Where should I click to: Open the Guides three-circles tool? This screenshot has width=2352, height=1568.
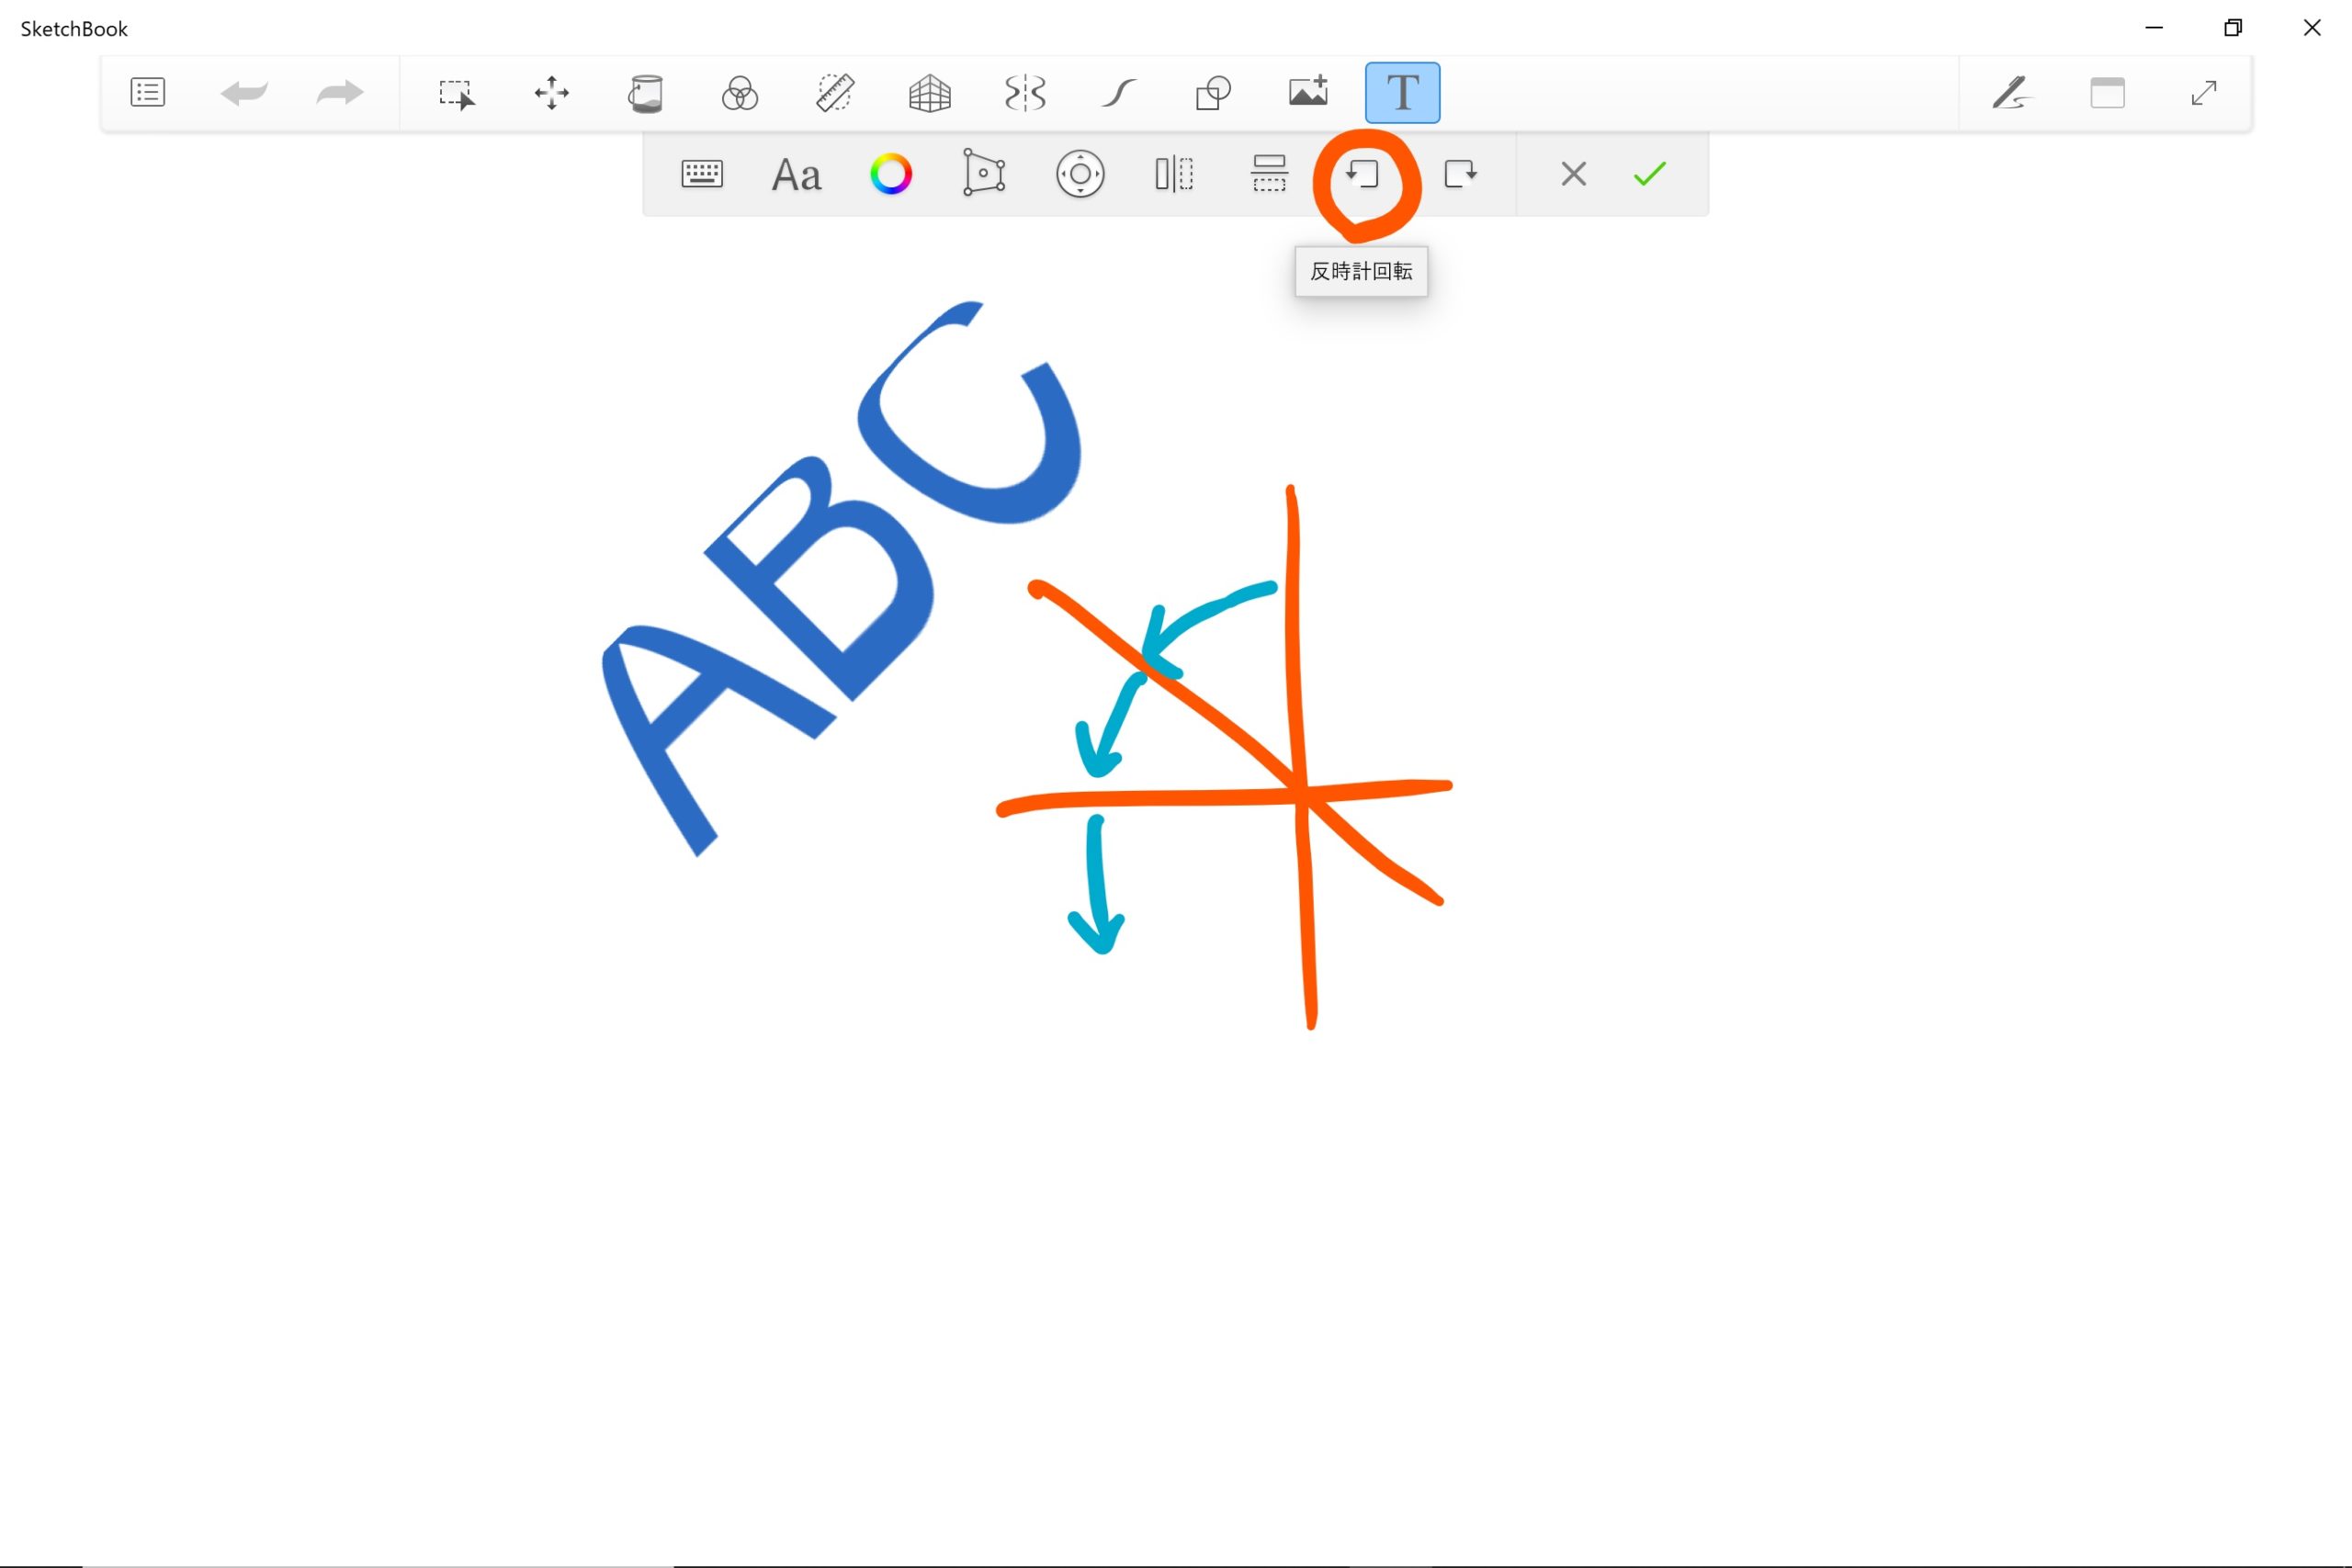click(x=740, y=93)
